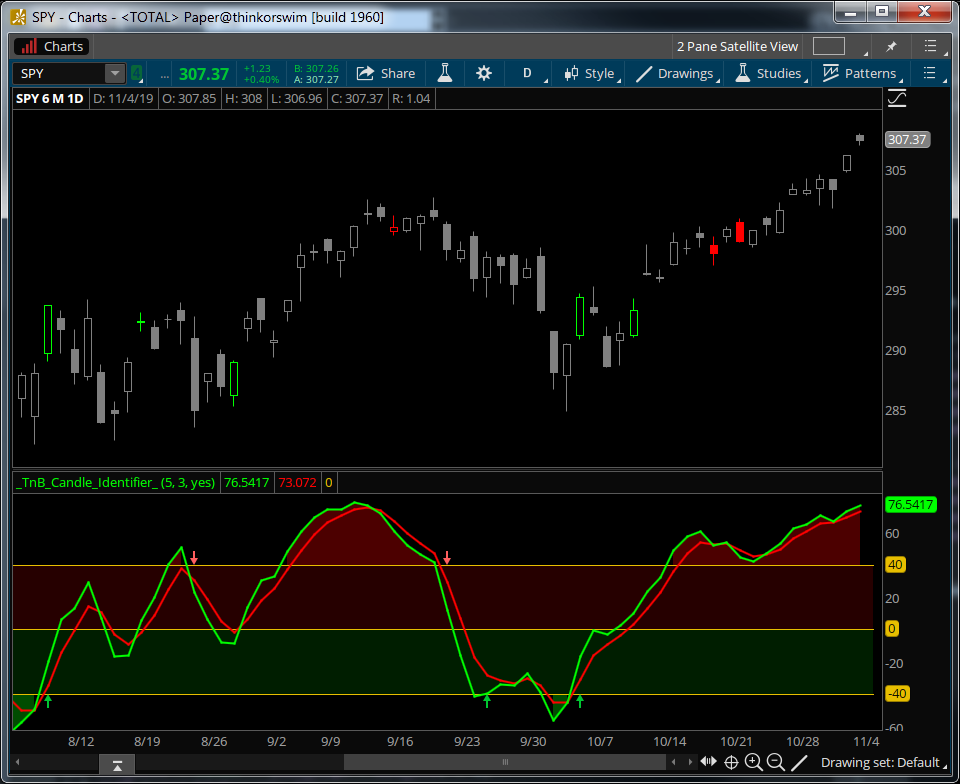This screenshot has height=784, width=960.
Task: Click the SPY 6 M 1D chart label
Action: tap(50, 99)
